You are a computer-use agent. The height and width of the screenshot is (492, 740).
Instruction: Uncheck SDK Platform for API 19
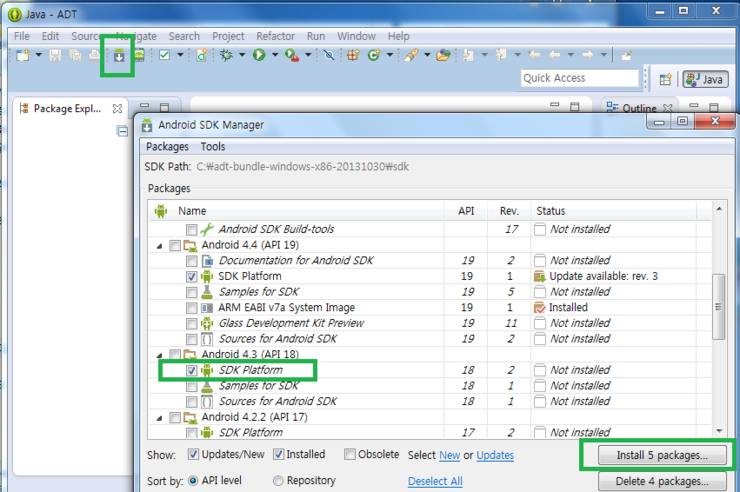click(192, 276)
